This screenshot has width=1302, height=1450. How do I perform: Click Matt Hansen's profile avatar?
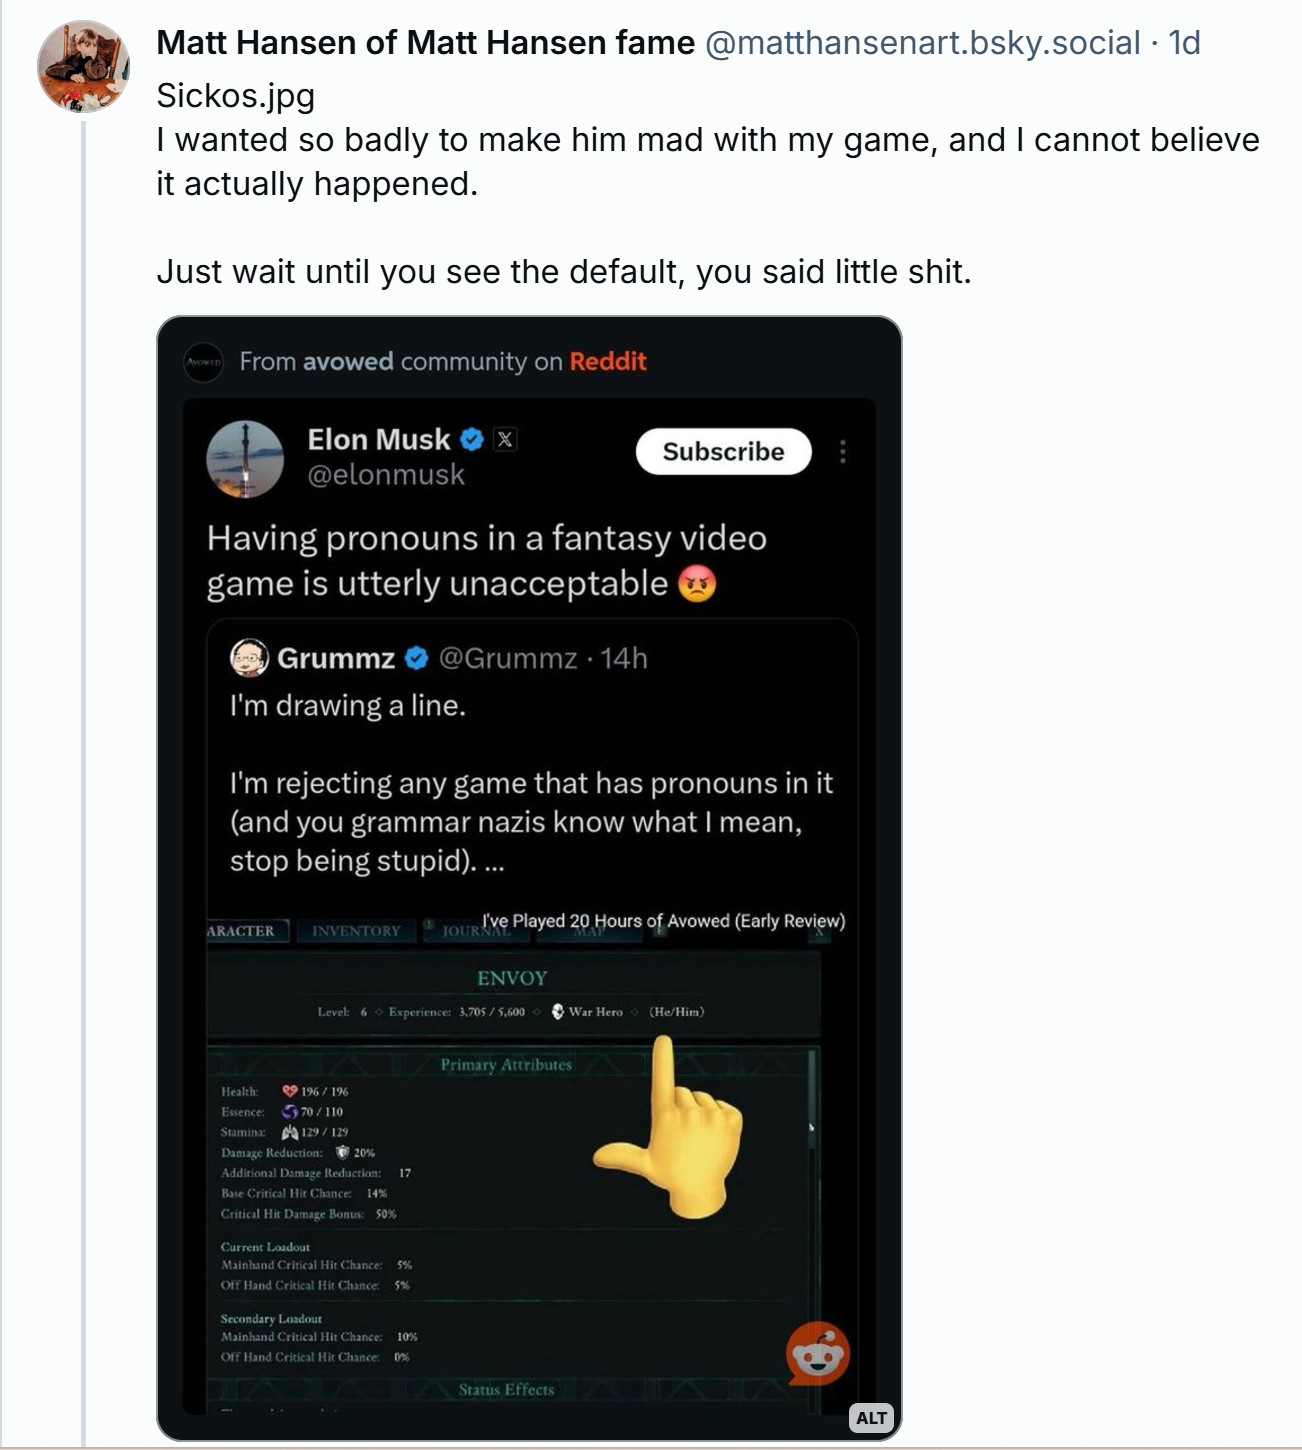coord(83,66)
